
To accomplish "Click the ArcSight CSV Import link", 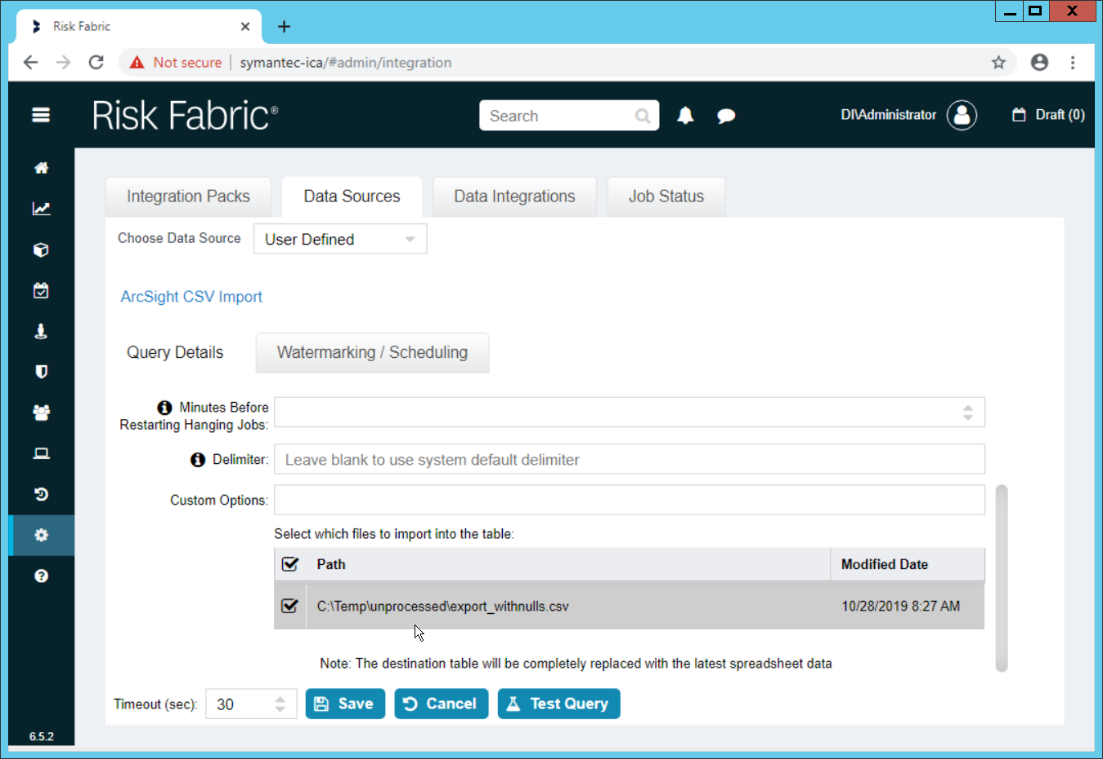I will 191,297.
